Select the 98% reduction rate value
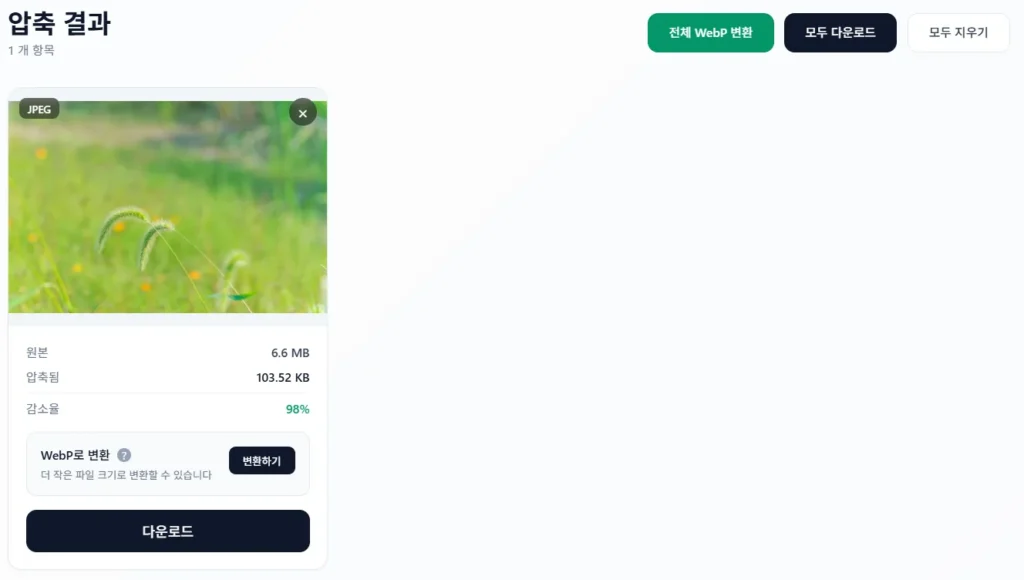Viewport: 1024px width, 580px height. click(x=297, y=410)
